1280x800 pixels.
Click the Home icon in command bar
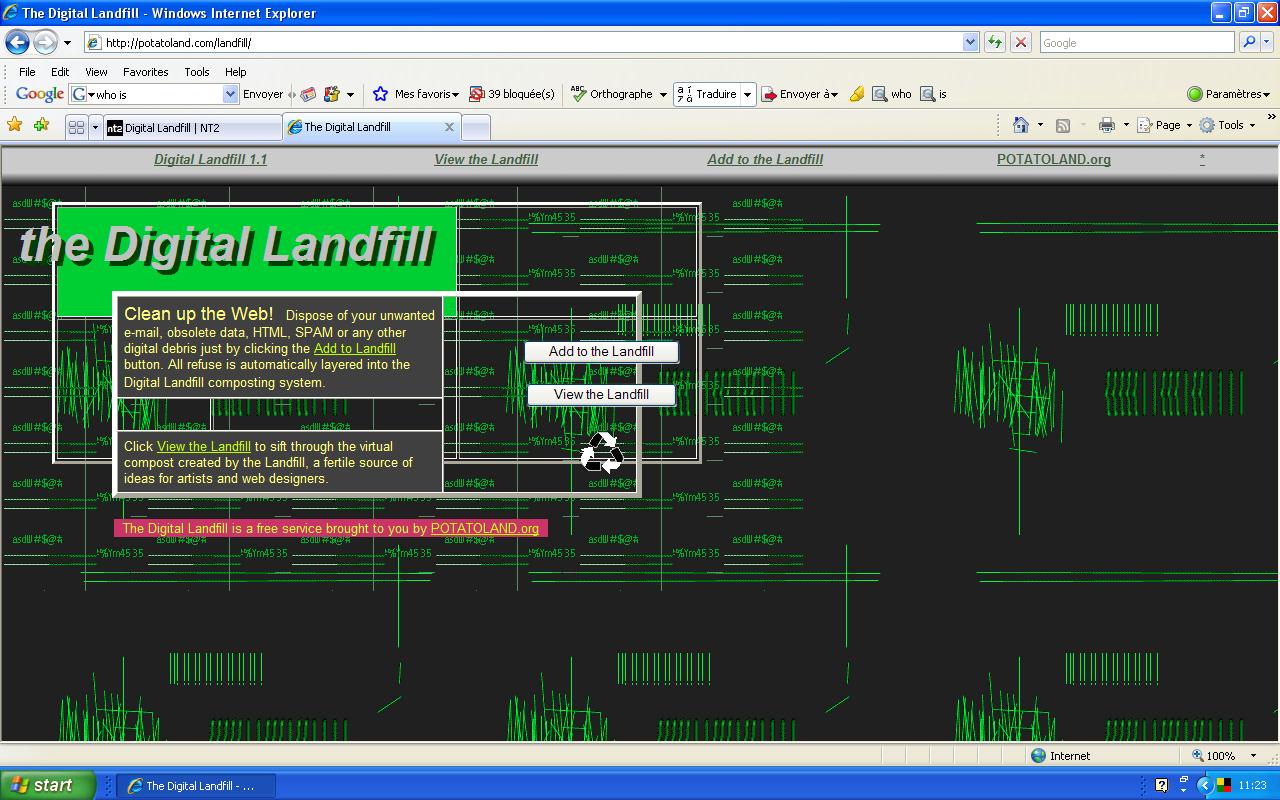1021,125
